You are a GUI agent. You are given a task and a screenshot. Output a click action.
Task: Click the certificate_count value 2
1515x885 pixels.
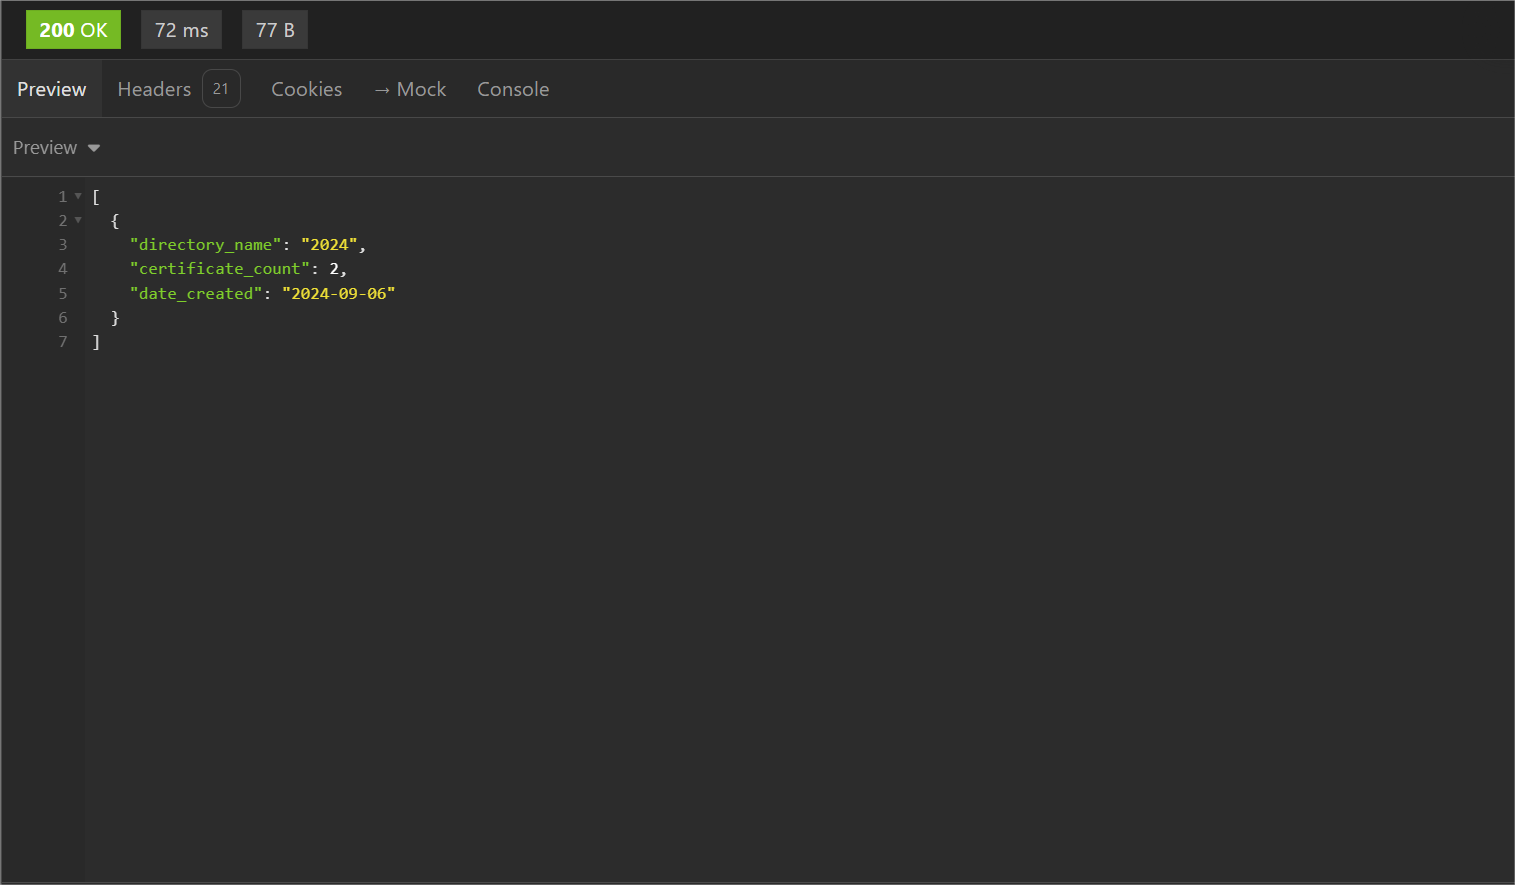coord(334,268)
